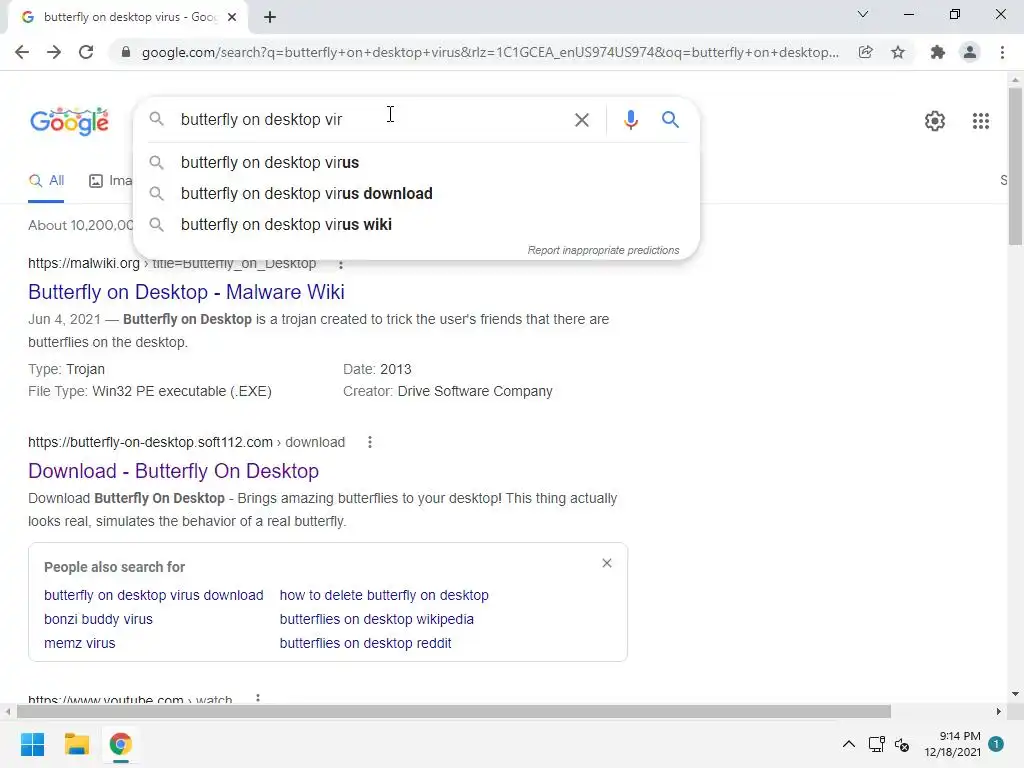The height and width of the screenshot is (768, 1024).
Task: Click the address bar URL
Action: coord(490,52)
